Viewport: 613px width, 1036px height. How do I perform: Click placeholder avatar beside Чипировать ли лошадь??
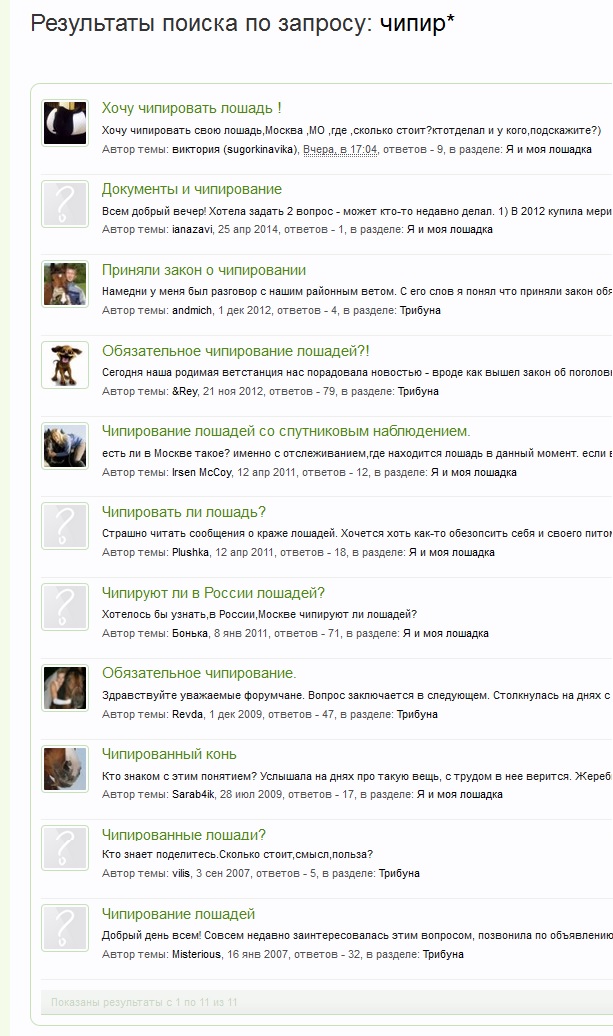tap(65, 527)
